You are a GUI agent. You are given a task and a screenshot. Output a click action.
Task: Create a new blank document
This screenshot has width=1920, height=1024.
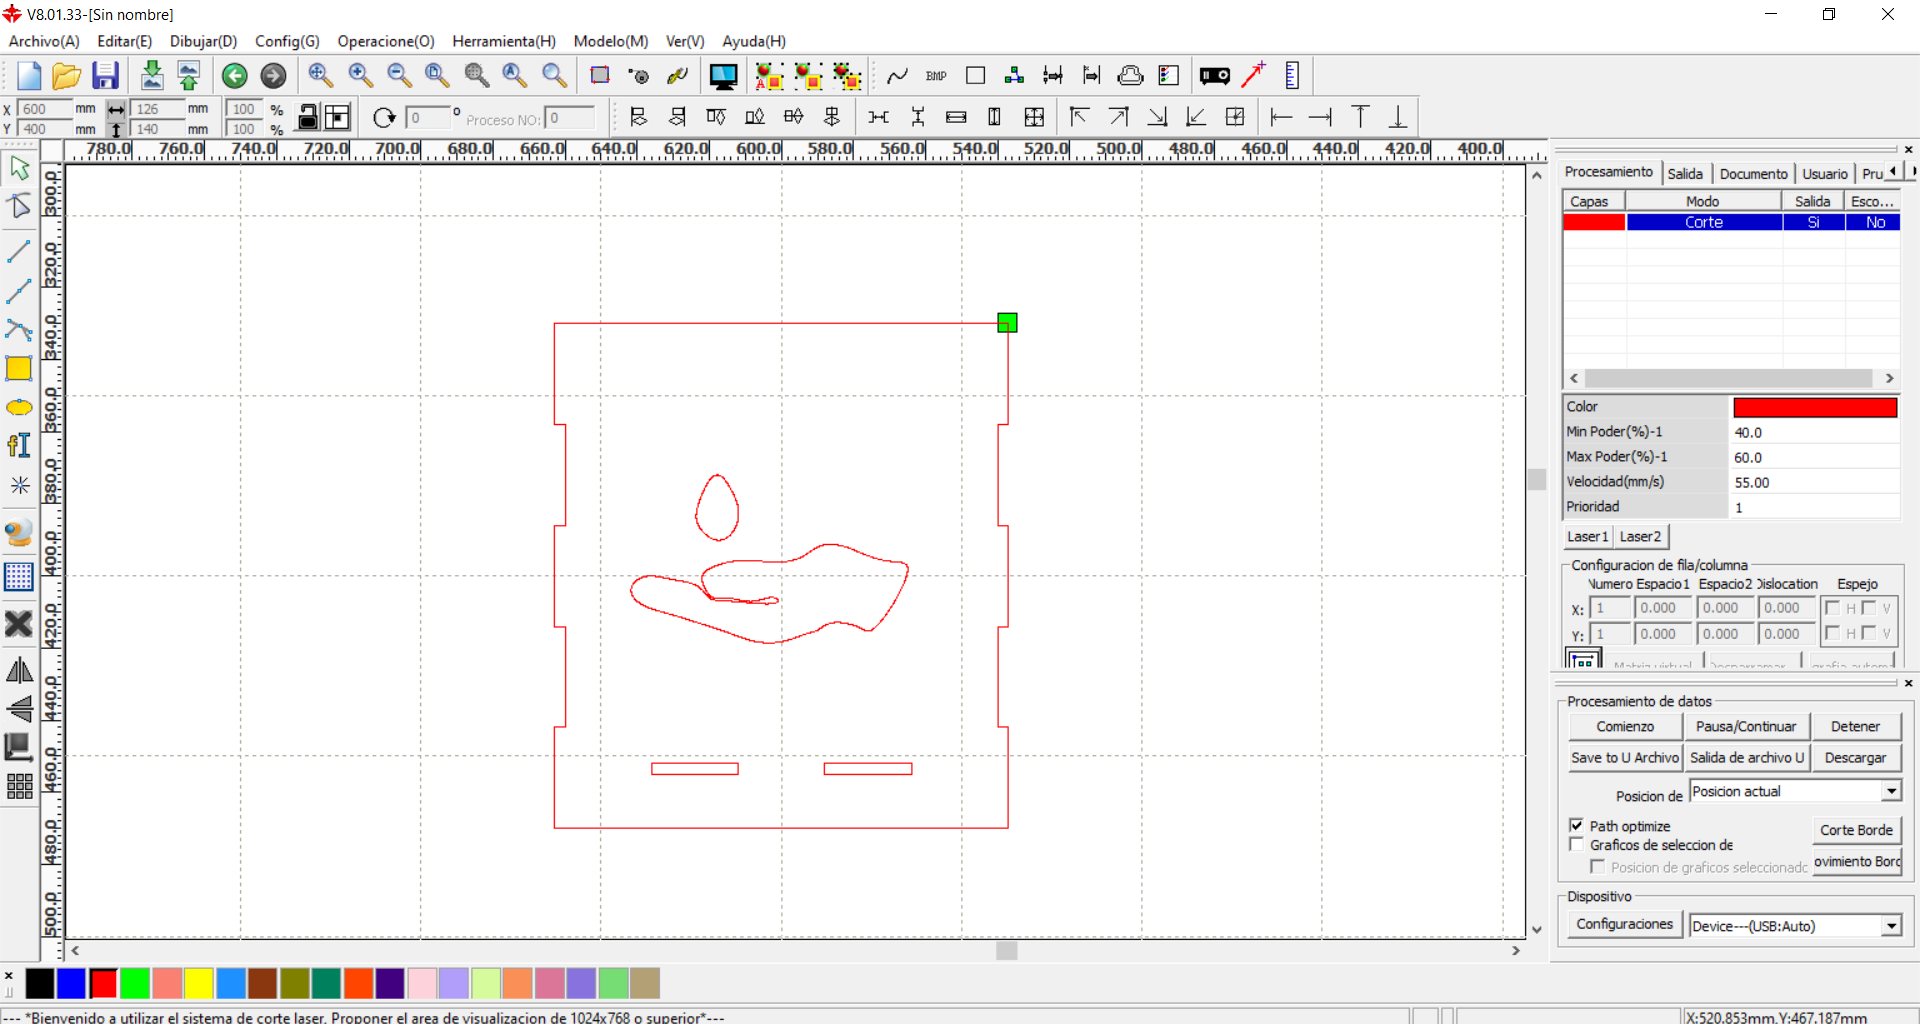click(29, 76)
